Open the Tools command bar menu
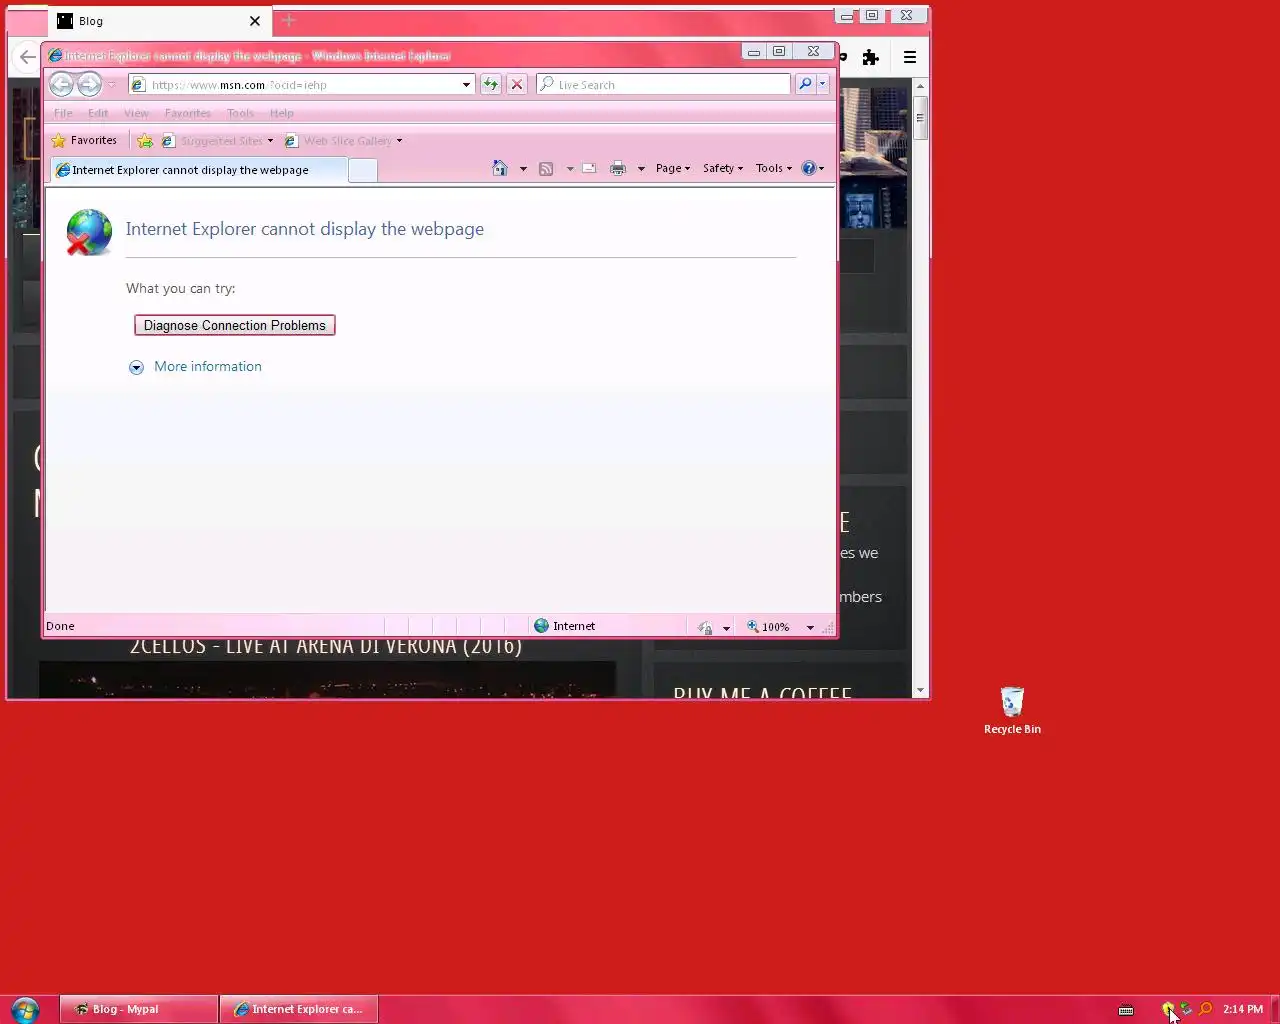 [x=774, y=168]
